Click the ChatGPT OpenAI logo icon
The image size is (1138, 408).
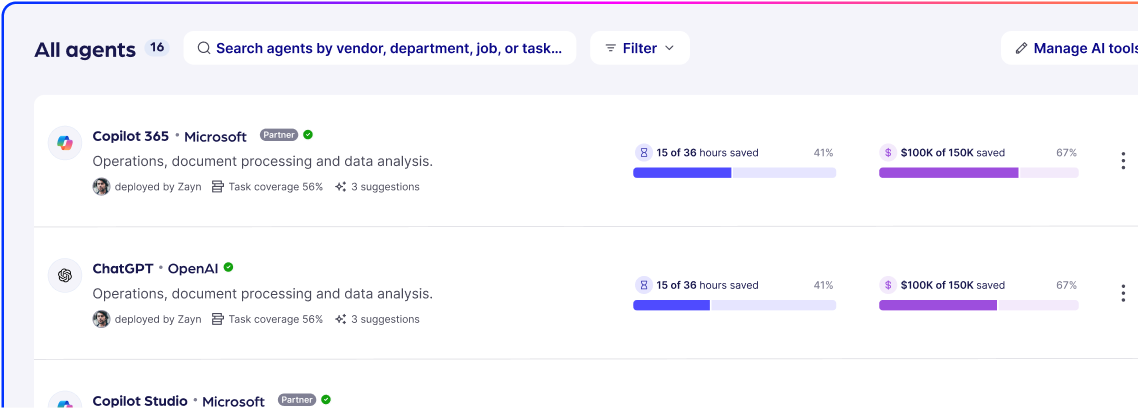click(65, 275)
